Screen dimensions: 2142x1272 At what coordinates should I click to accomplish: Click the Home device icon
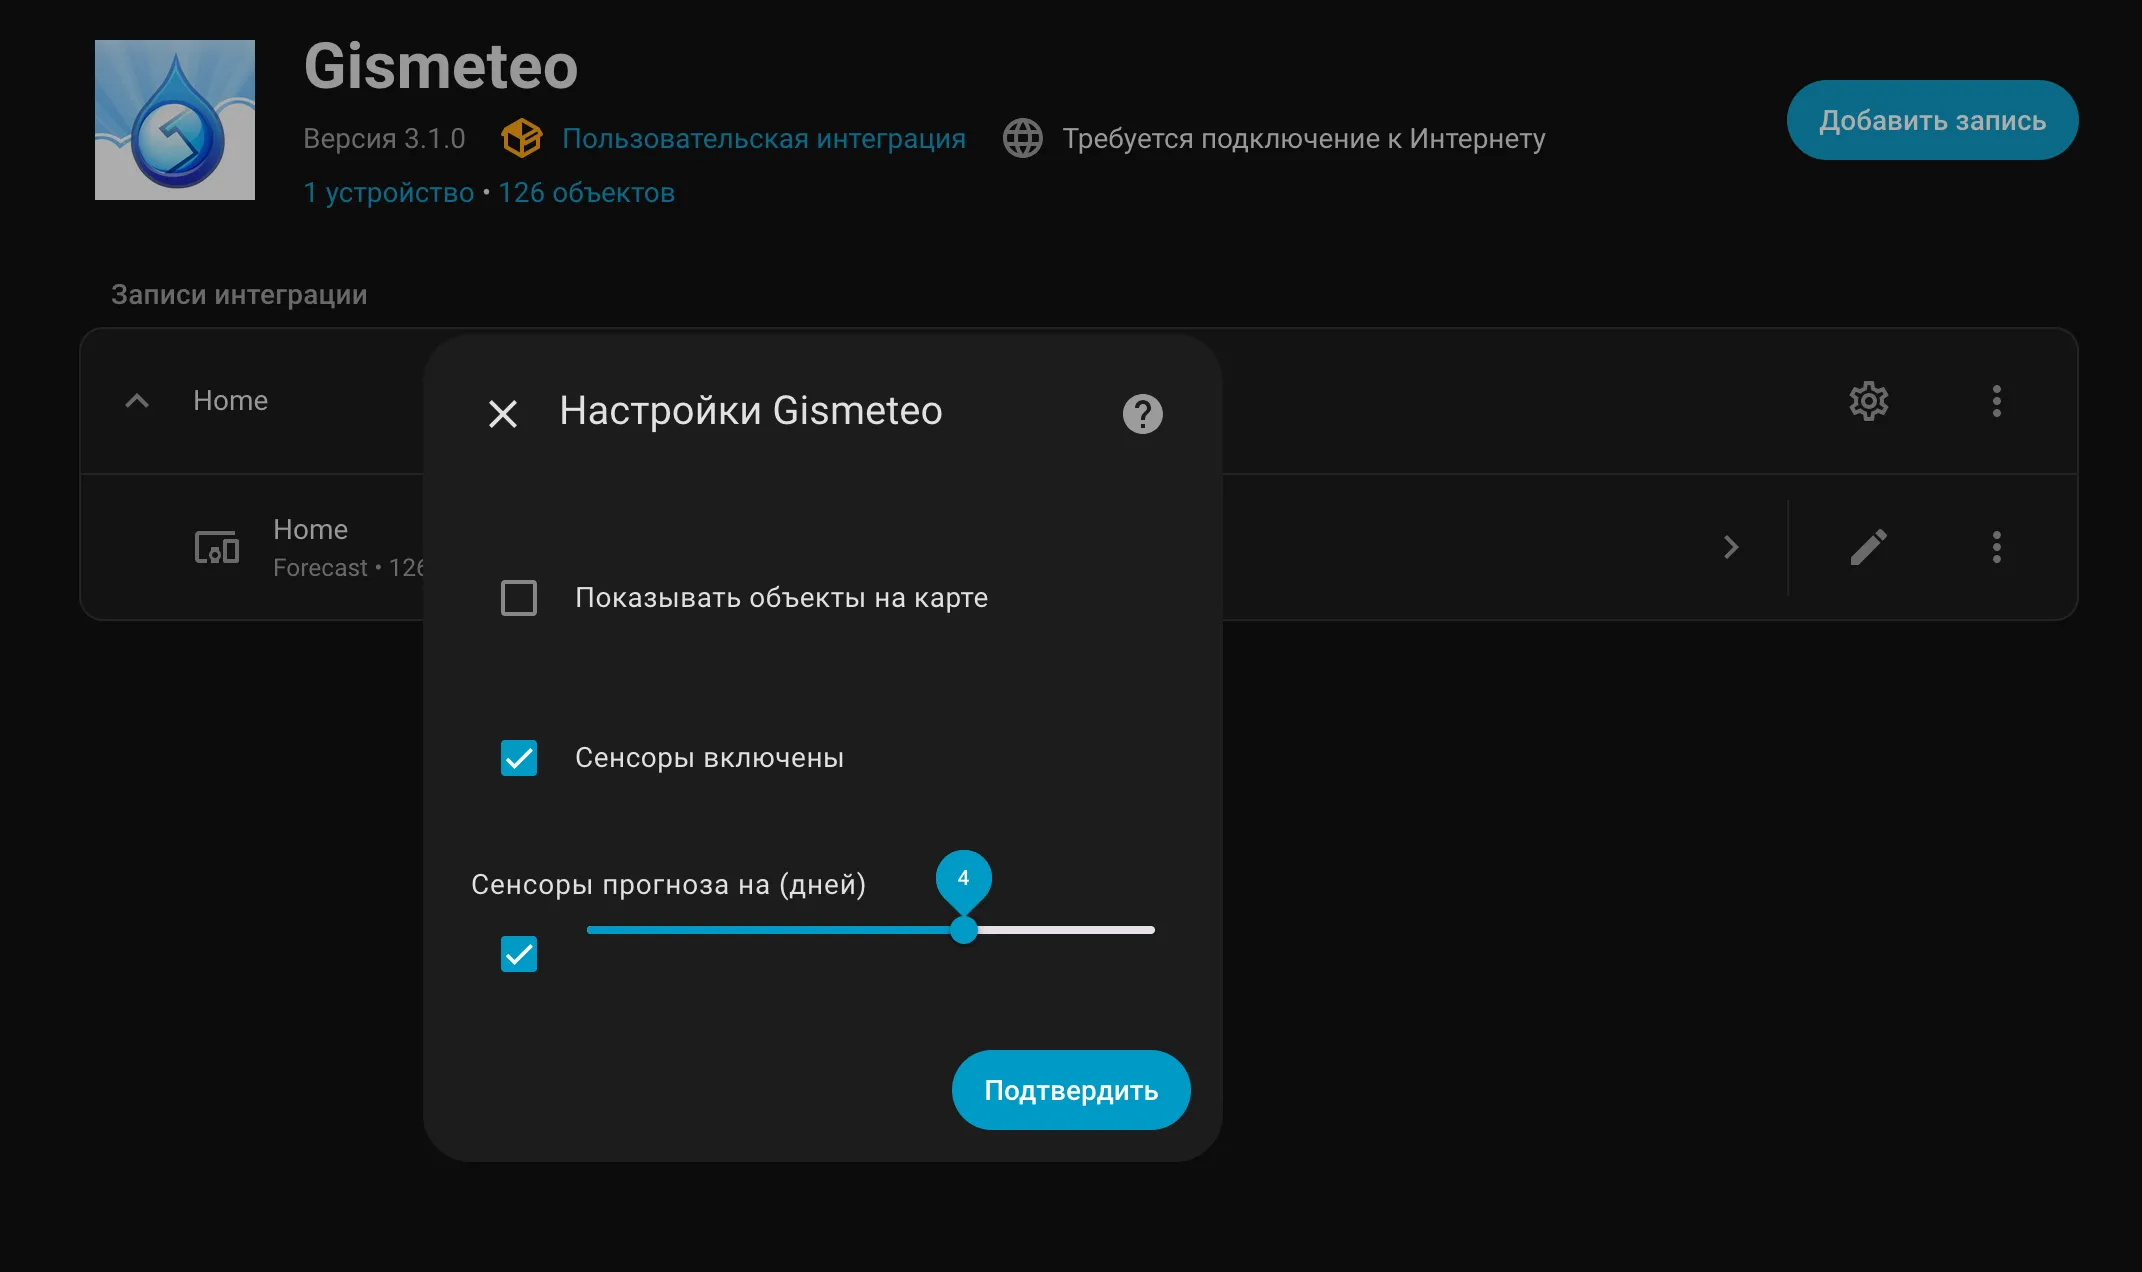pyautogui.click(x=217, y=547)
